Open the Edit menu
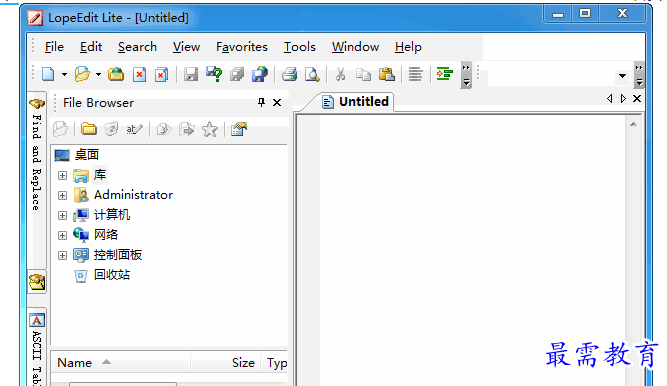The image size is (667, 386). pos(91,47)
